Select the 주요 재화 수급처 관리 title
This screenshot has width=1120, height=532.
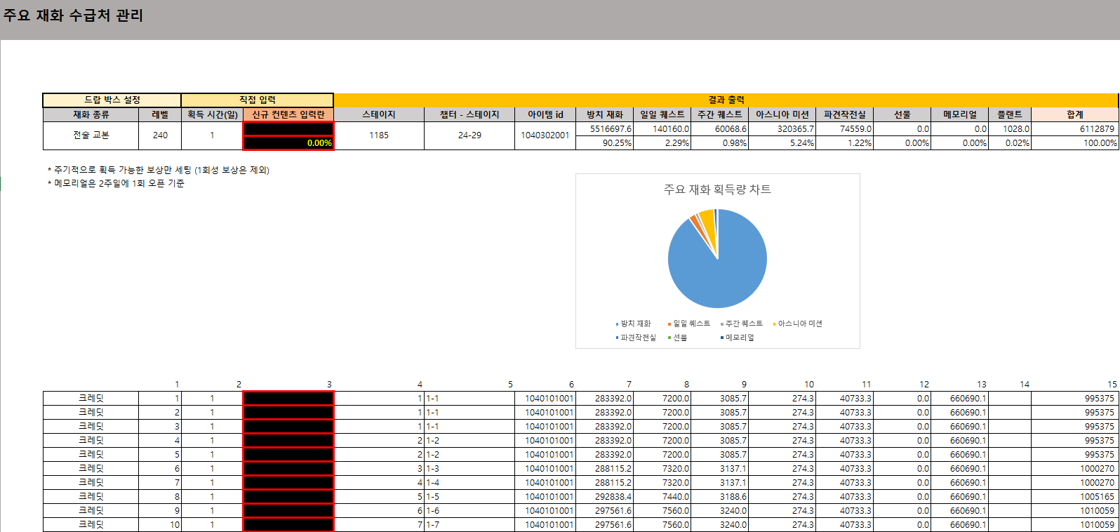click(x=72, y=16)
